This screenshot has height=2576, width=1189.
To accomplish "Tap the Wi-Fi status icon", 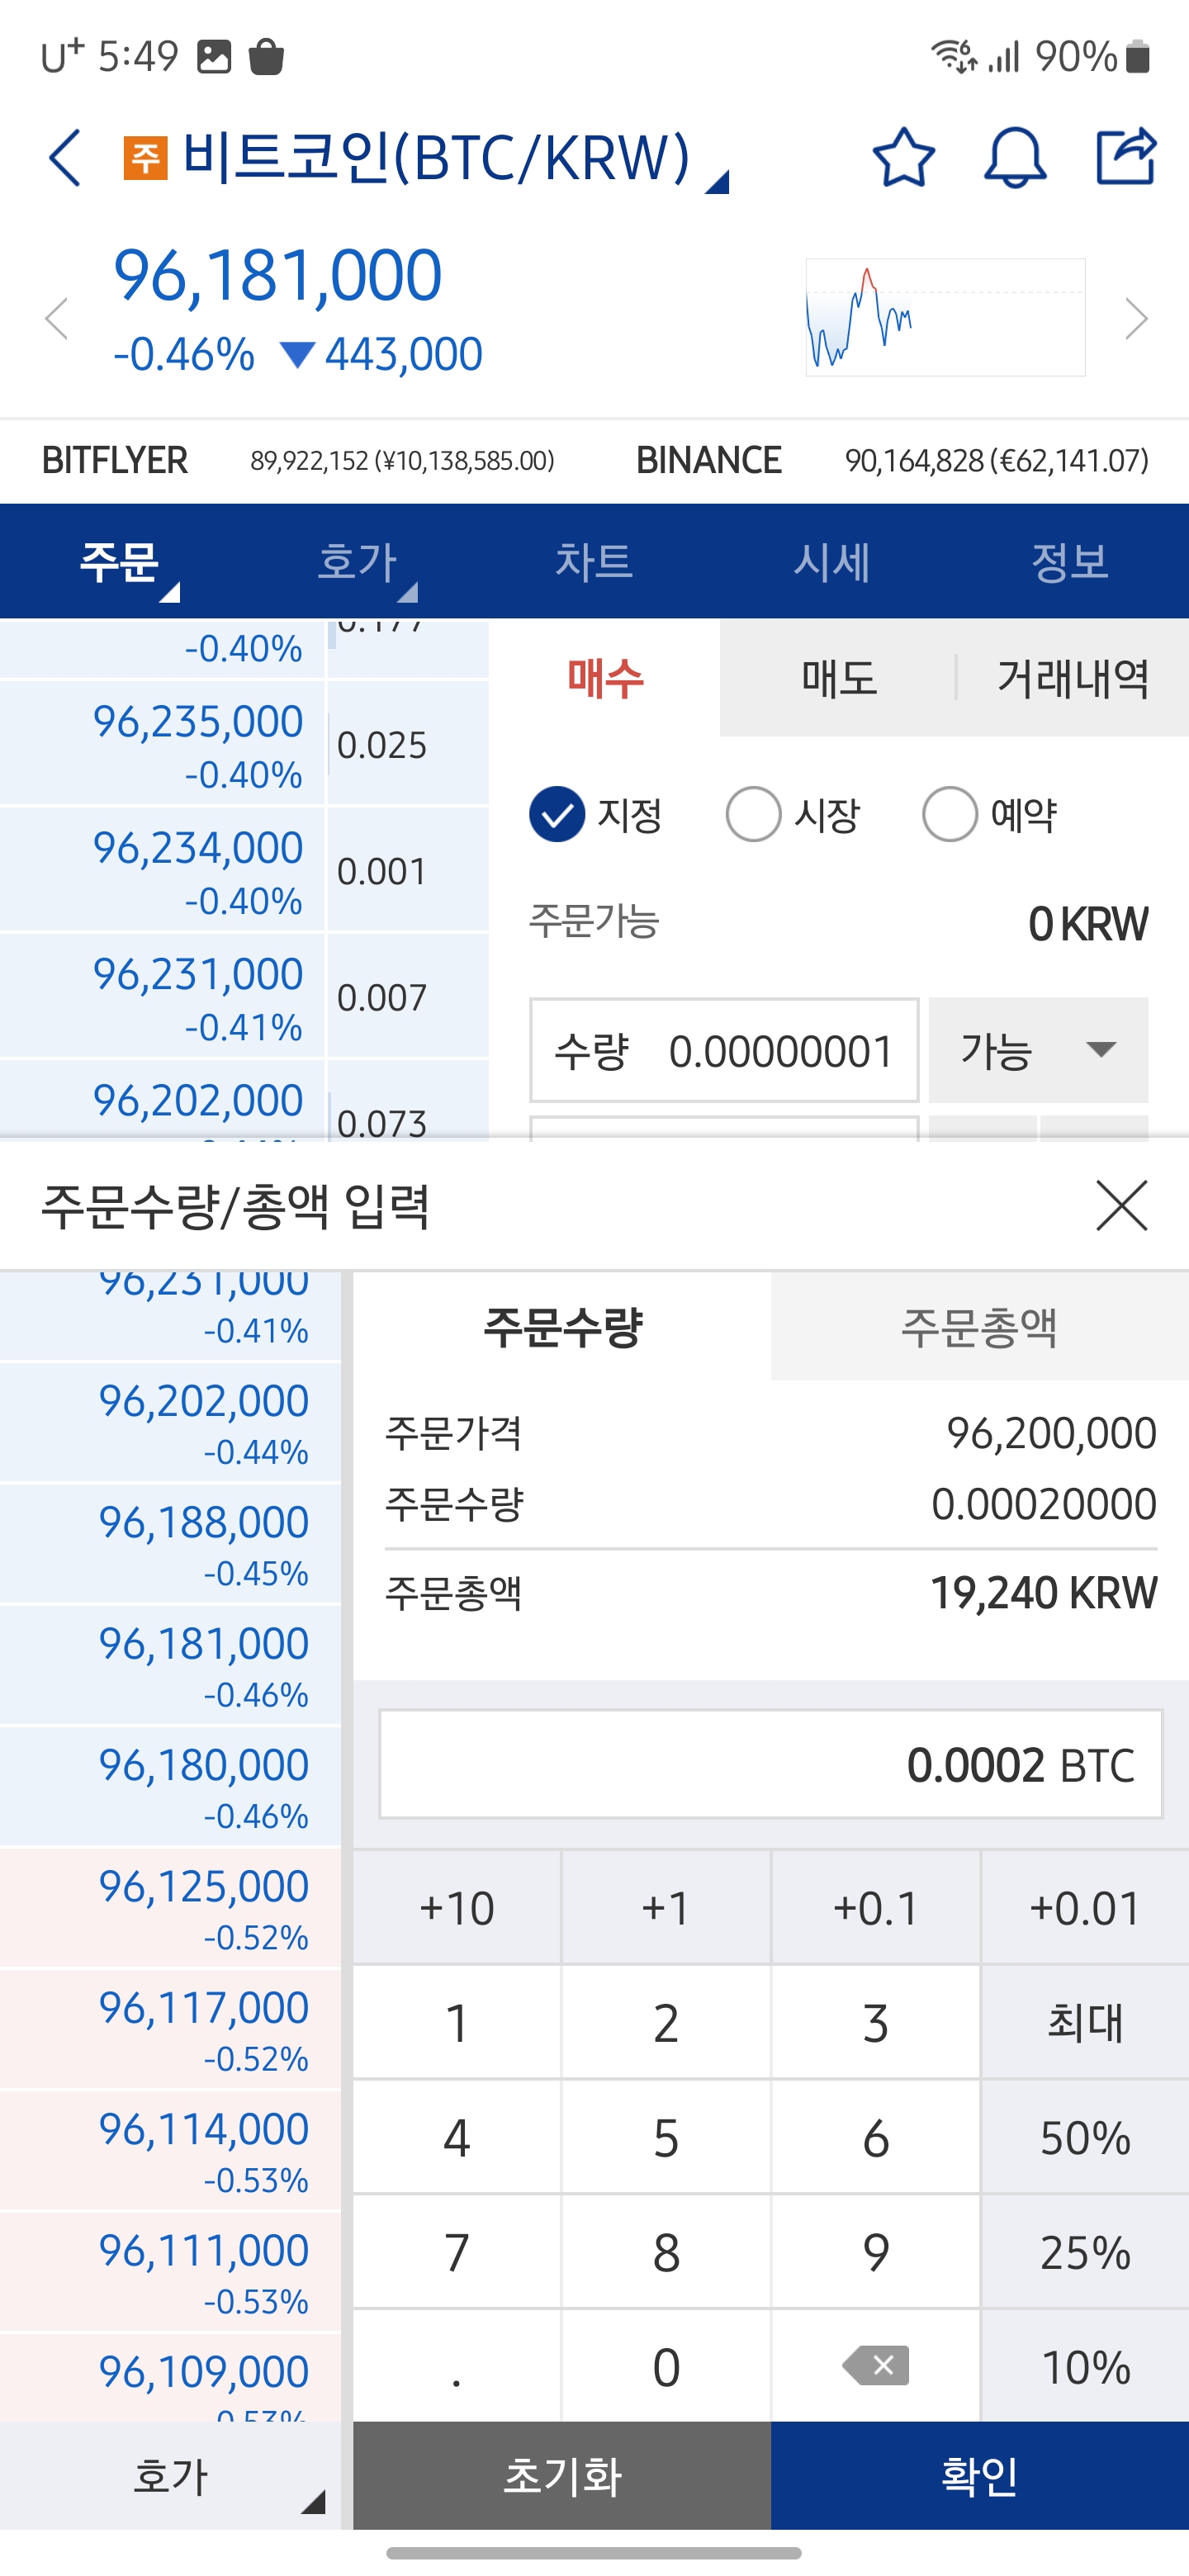I will (x=954, y=56).
